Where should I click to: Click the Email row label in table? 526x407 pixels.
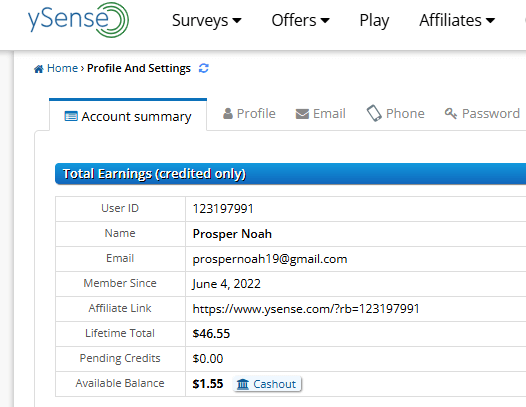tap(120, 258)
